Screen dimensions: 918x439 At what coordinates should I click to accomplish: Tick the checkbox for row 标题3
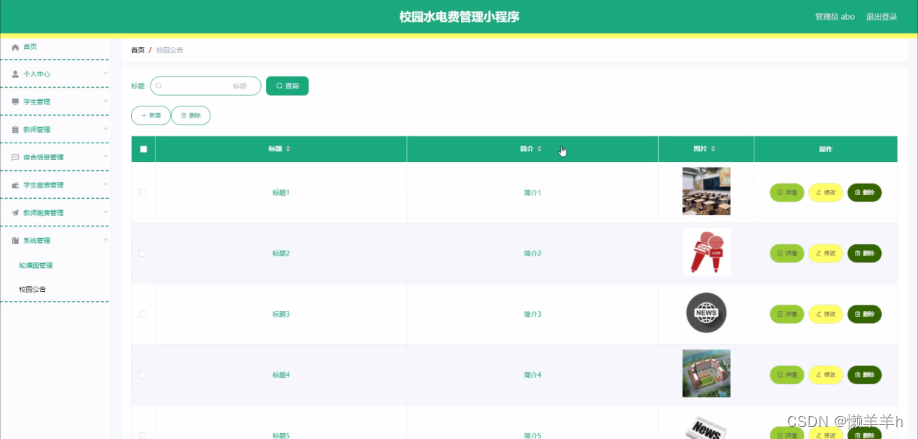(x=142, y=314)
